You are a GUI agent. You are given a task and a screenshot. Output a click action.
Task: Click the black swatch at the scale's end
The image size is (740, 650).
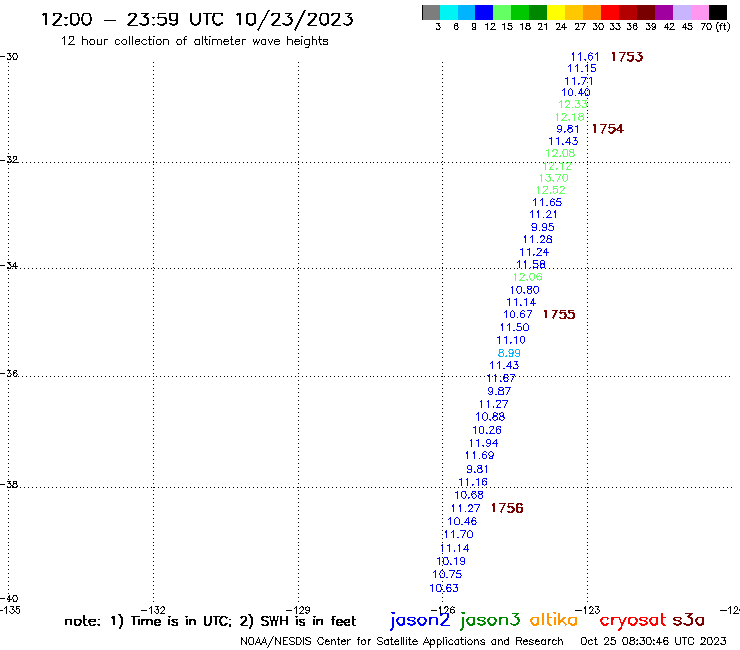(718, 12)
